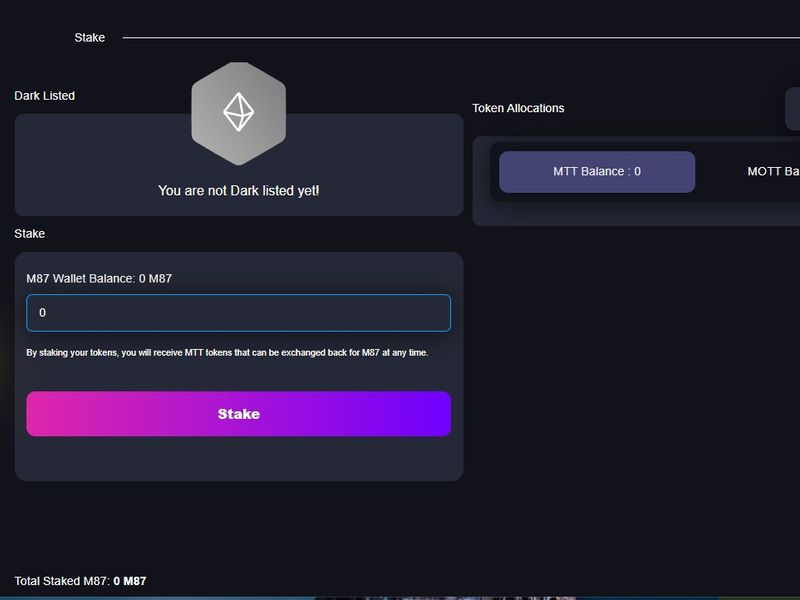The height and width of the screenshot is (600, 800).
Task: Click the Token Allocations panel below the tabs
Action: pyautogui.click(x=630, y=213)
